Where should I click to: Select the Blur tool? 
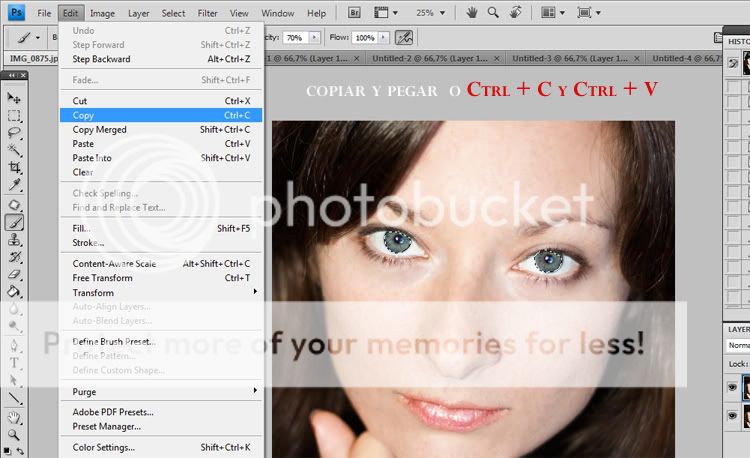[x=14, y=309]
